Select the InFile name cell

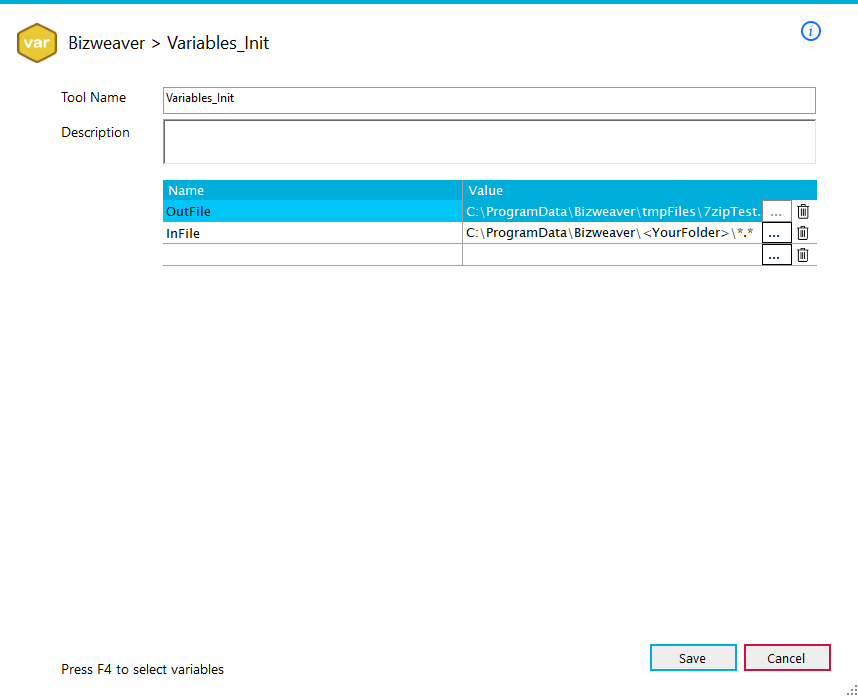click(x=312, y=233)
